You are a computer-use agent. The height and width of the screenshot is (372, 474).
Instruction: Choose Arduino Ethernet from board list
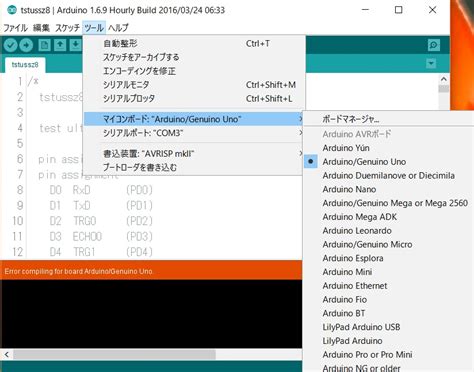(355, 286)
